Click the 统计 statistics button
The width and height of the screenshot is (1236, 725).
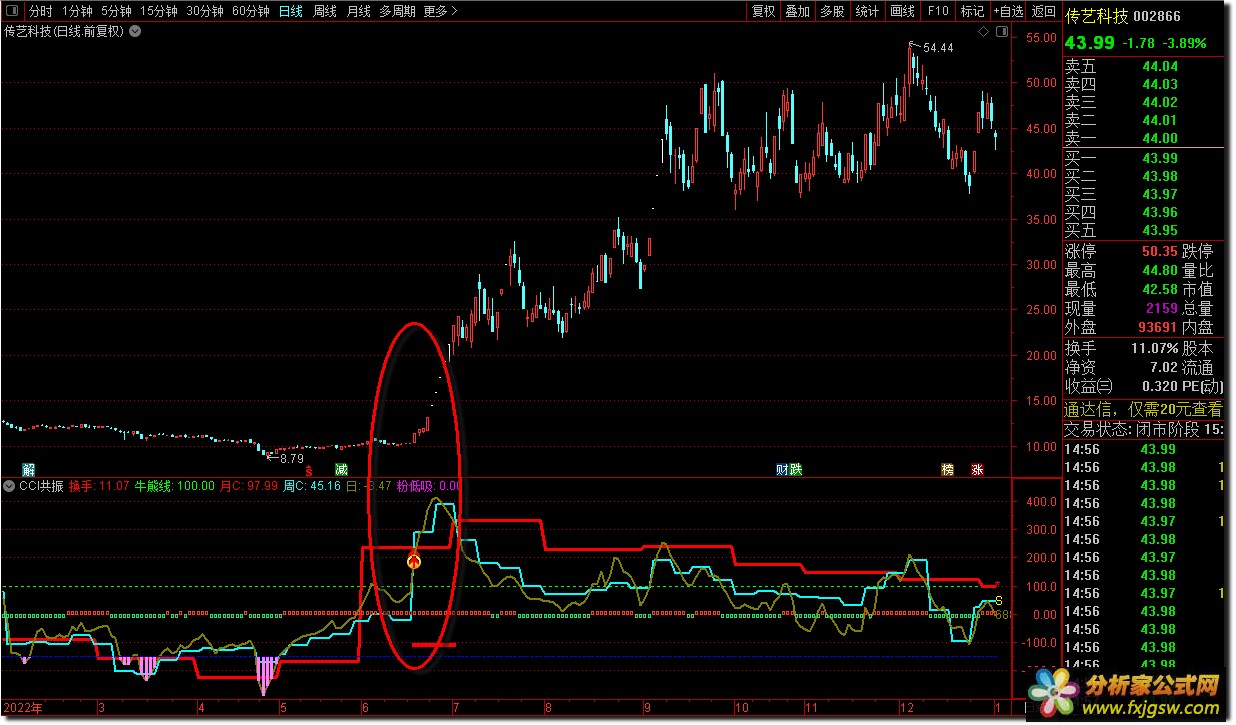pyautogui.click(x=868, y=11)
